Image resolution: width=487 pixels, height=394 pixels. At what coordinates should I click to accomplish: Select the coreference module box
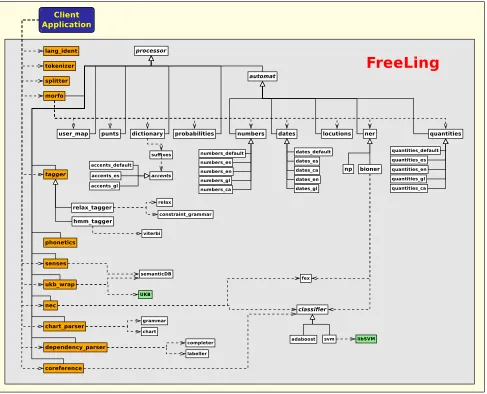click(x=63, y=368)
